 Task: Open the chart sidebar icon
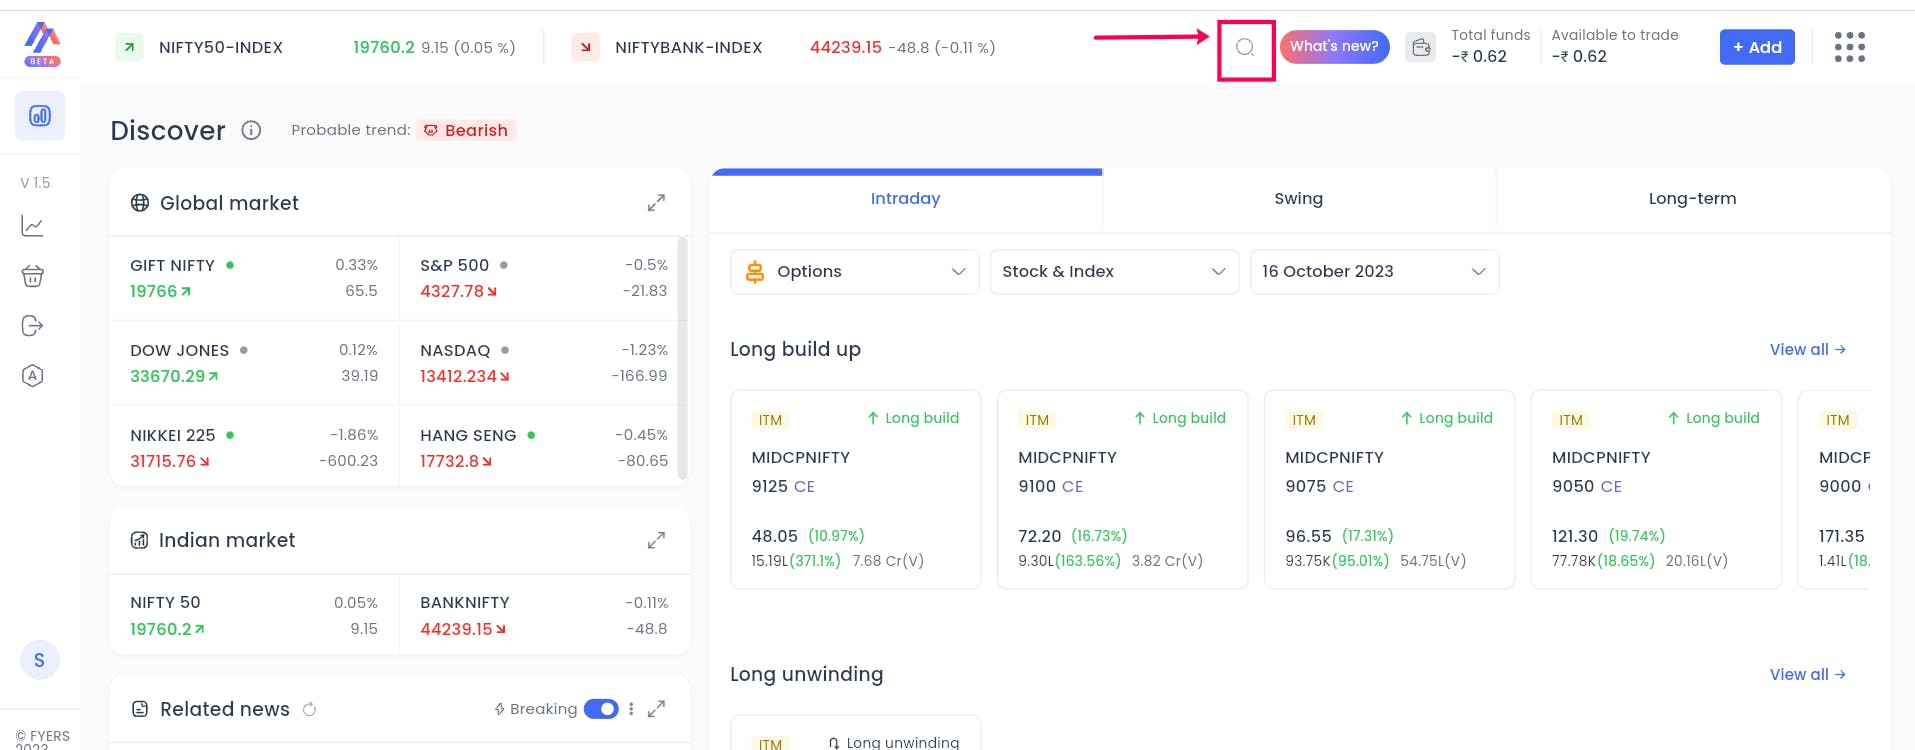(33, 226)
